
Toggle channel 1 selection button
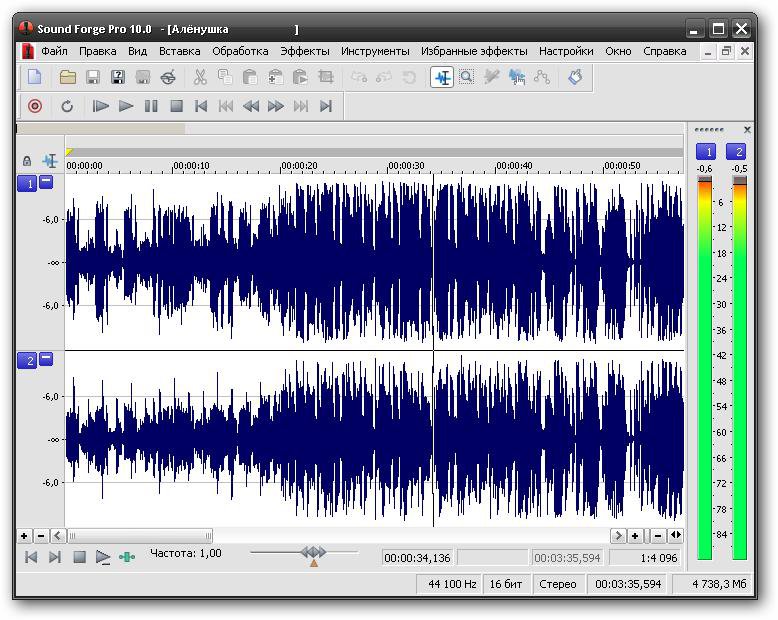point(26,183)
